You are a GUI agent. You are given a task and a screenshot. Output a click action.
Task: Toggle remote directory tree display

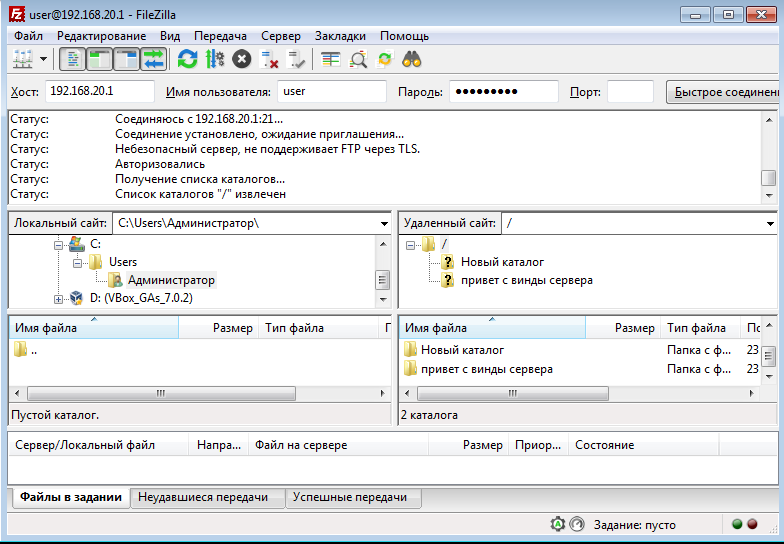pos(126,60)
